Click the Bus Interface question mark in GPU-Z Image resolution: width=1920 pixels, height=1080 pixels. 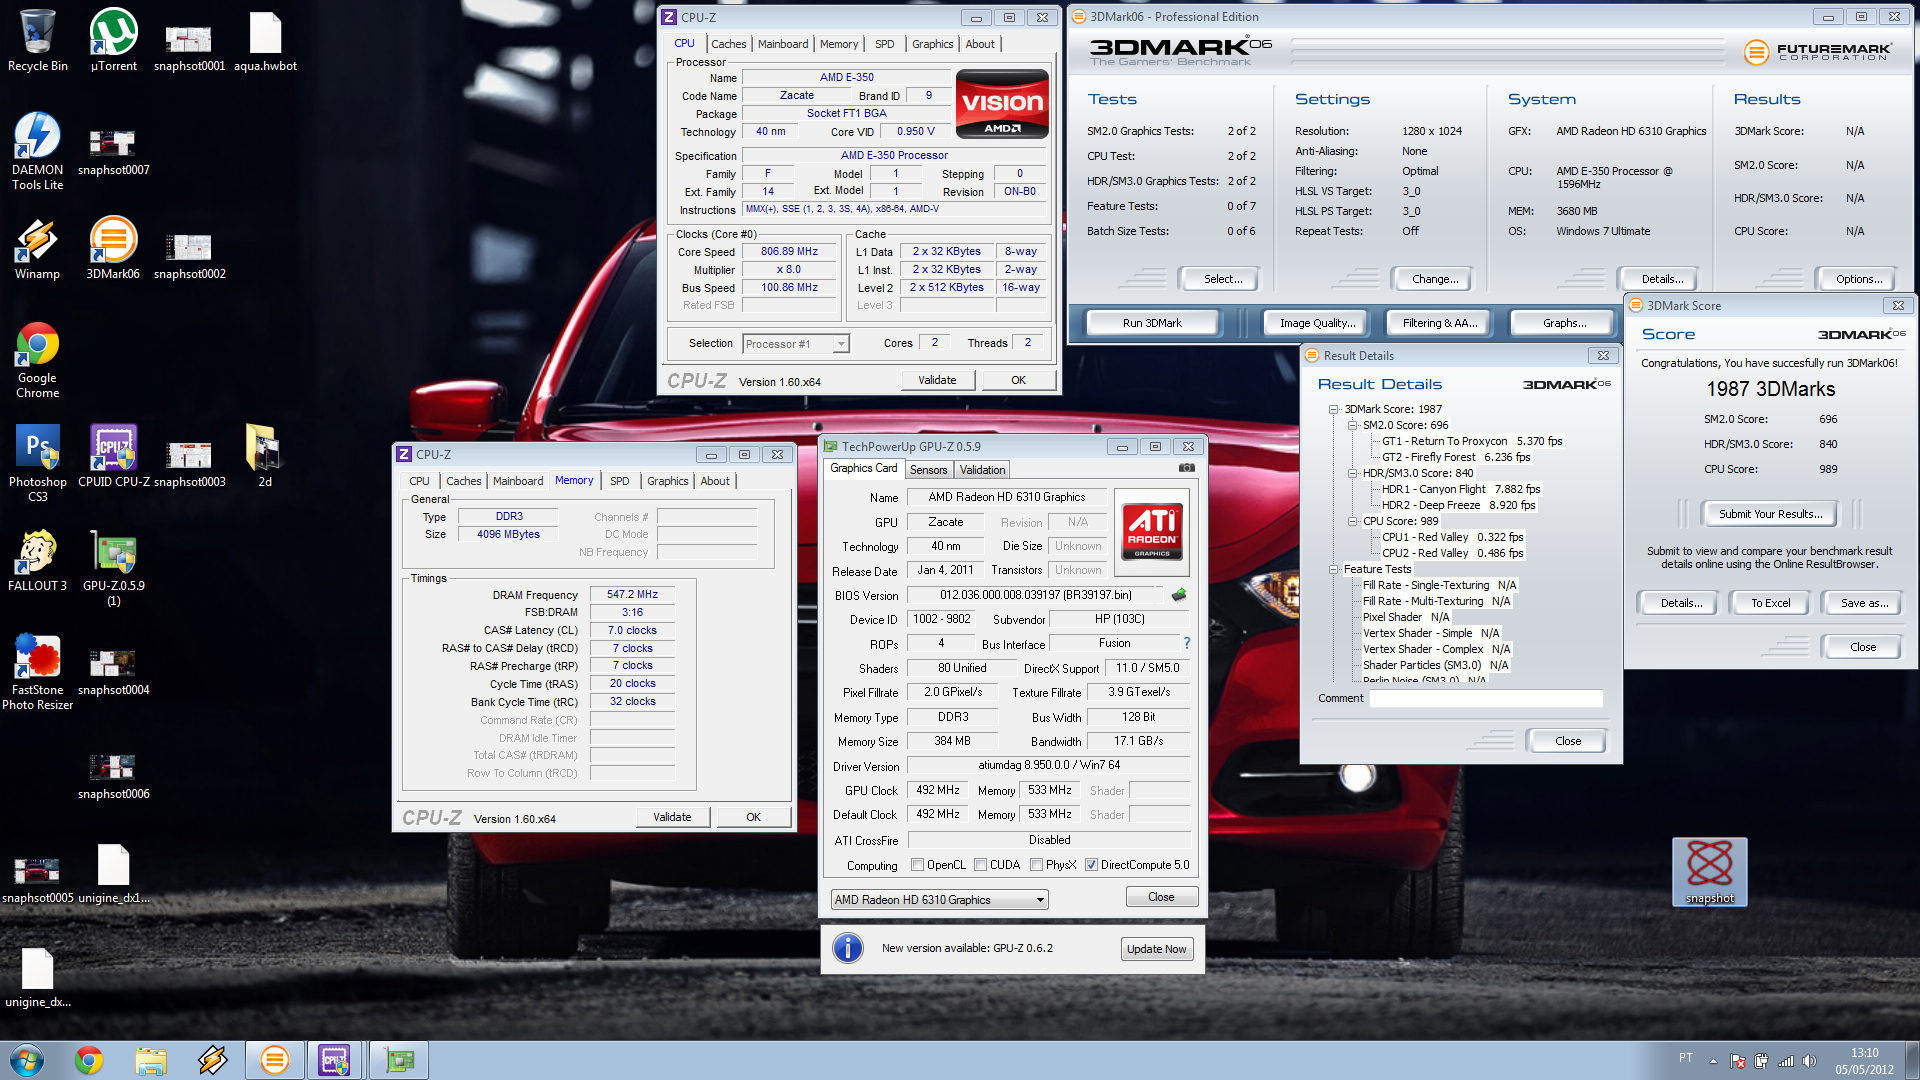pyautogui.click(x=1187, y=643)
